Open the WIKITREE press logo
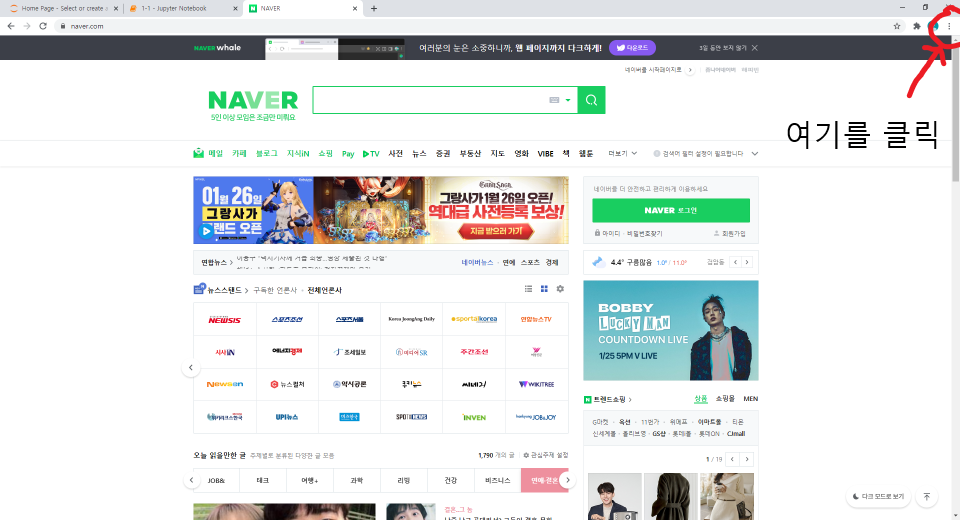The image size is (960, 520). coord(536,385)
